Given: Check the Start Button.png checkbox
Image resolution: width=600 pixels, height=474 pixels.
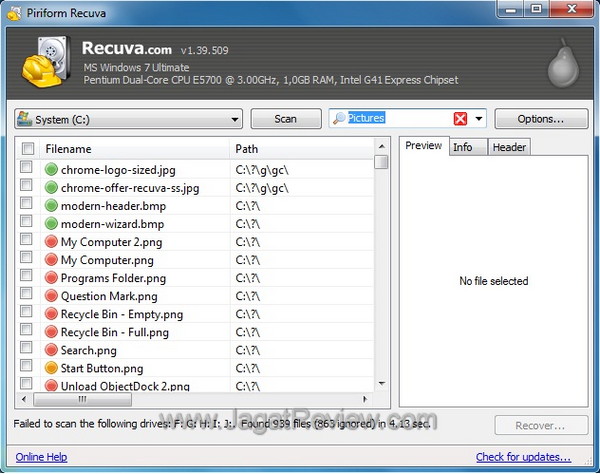Looking at the screenshot, I should click(x=26, y=365).
